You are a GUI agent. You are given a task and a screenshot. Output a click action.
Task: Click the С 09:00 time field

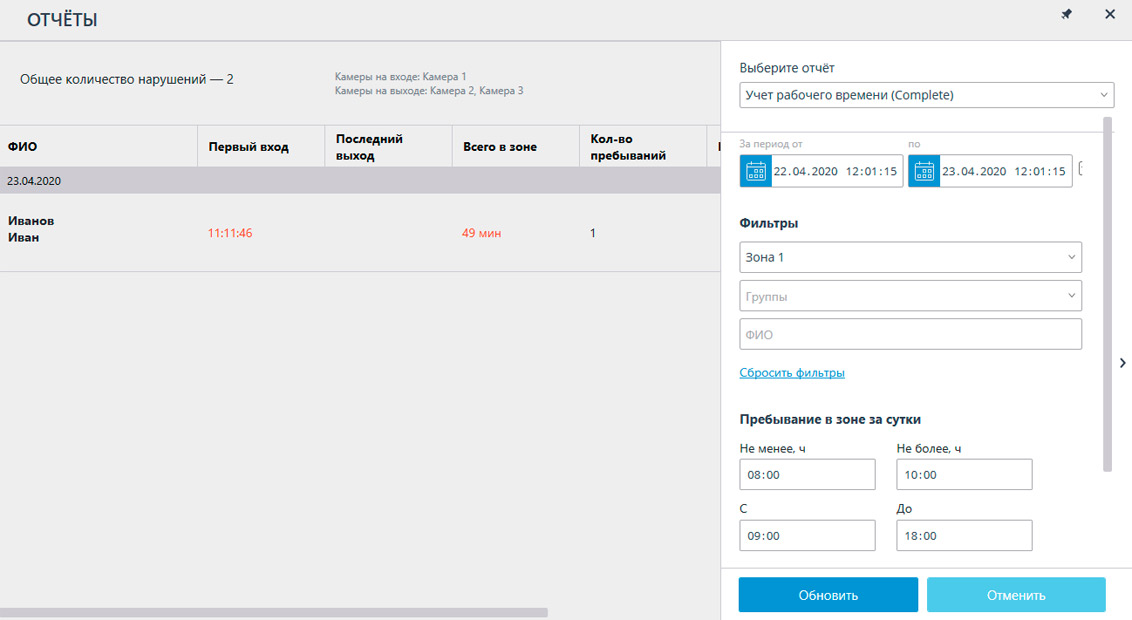click(x=807, y=536)
